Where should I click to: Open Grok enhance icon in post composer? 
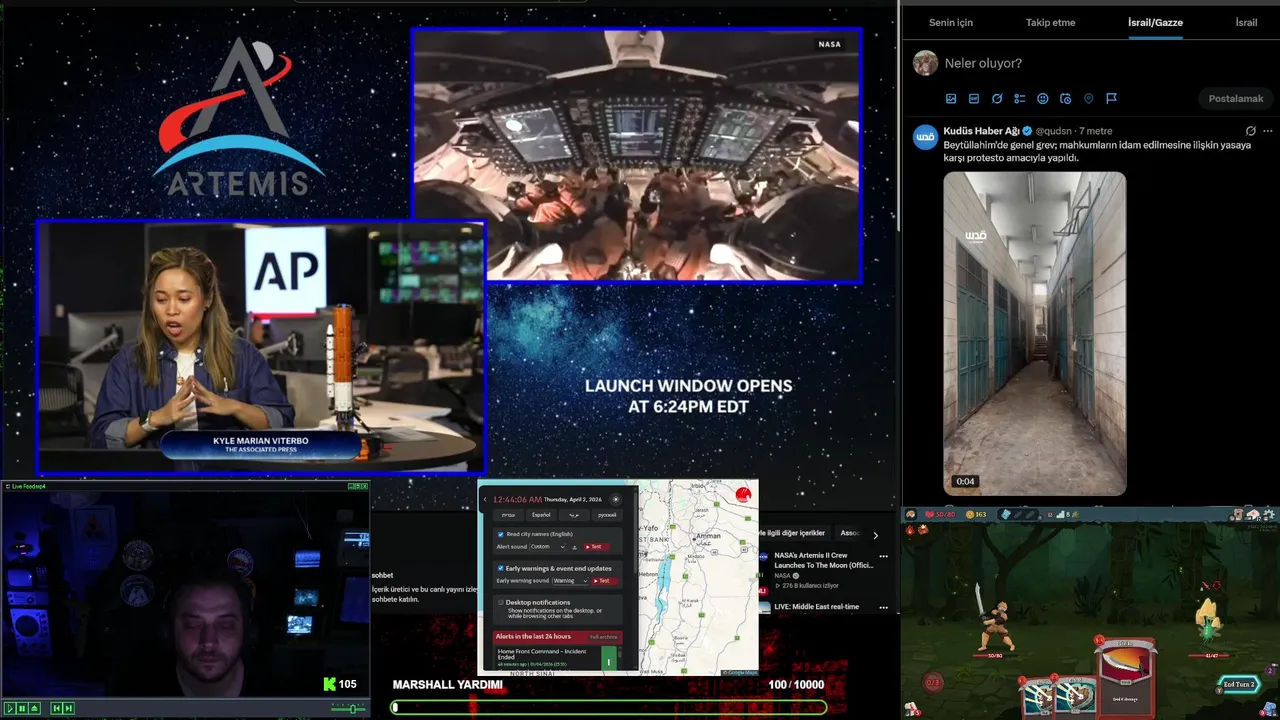(997, 99)
